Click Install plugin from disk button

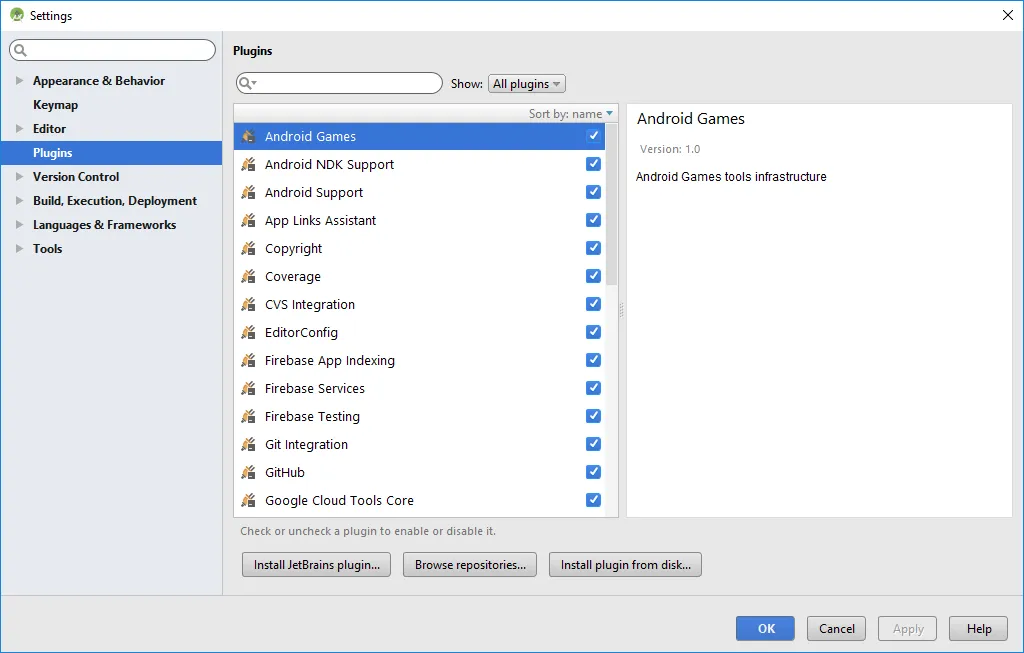(x=625, y=565)
